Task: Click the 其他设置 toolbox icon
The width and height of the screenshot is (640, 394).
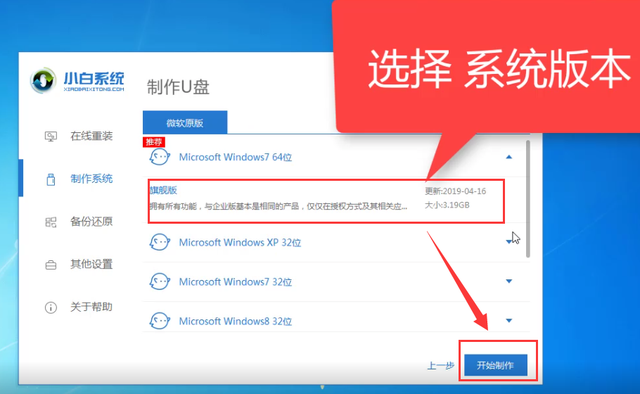Action: [x=51, y=265]
